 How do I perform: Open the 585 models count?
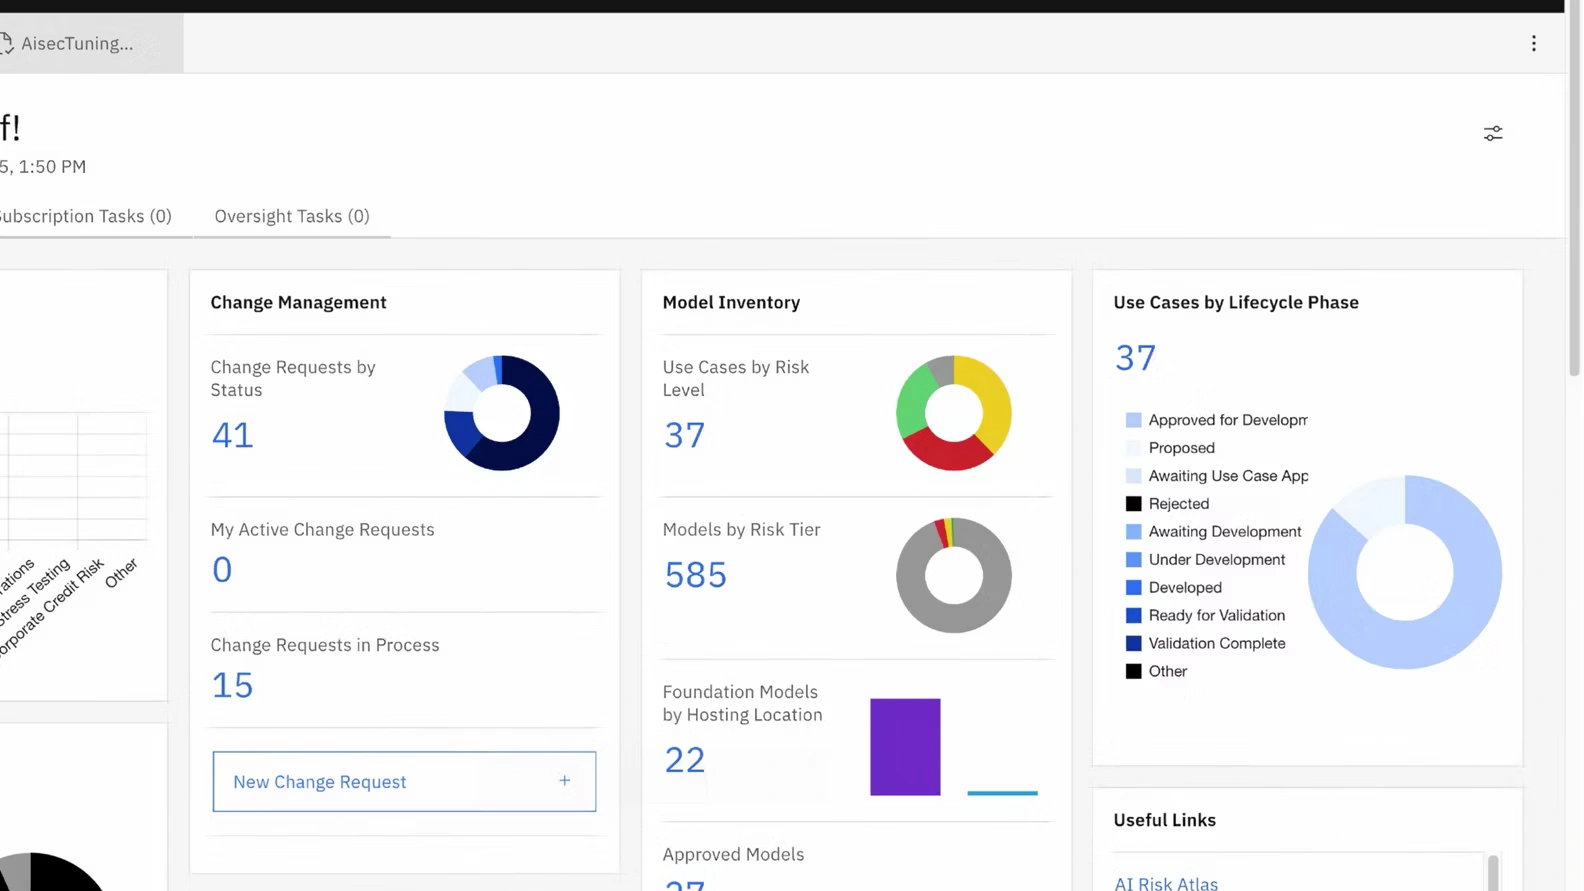point(695,575)
